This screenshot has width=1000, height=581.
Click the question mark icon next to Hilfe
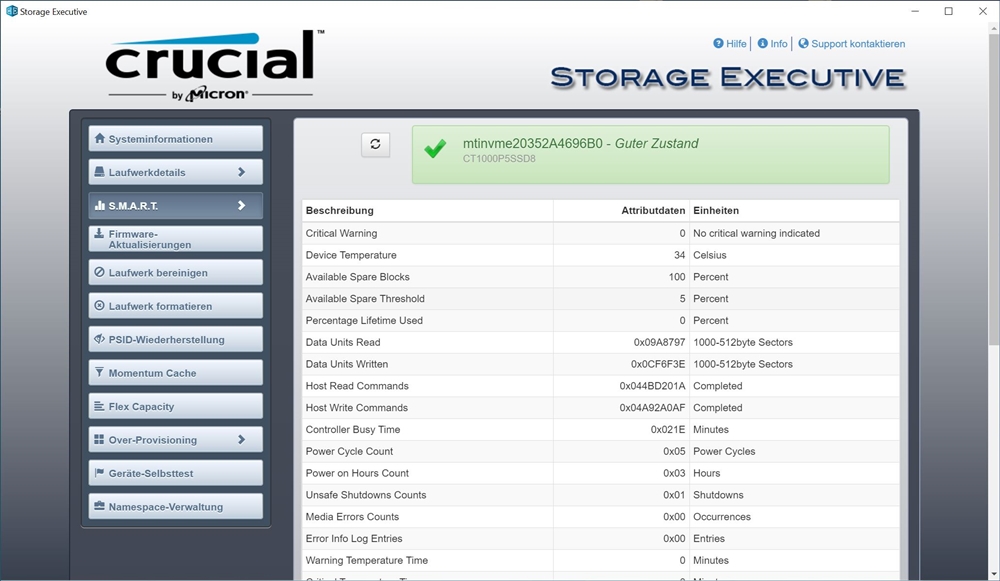pyautogui.click(x=718, y=43)
